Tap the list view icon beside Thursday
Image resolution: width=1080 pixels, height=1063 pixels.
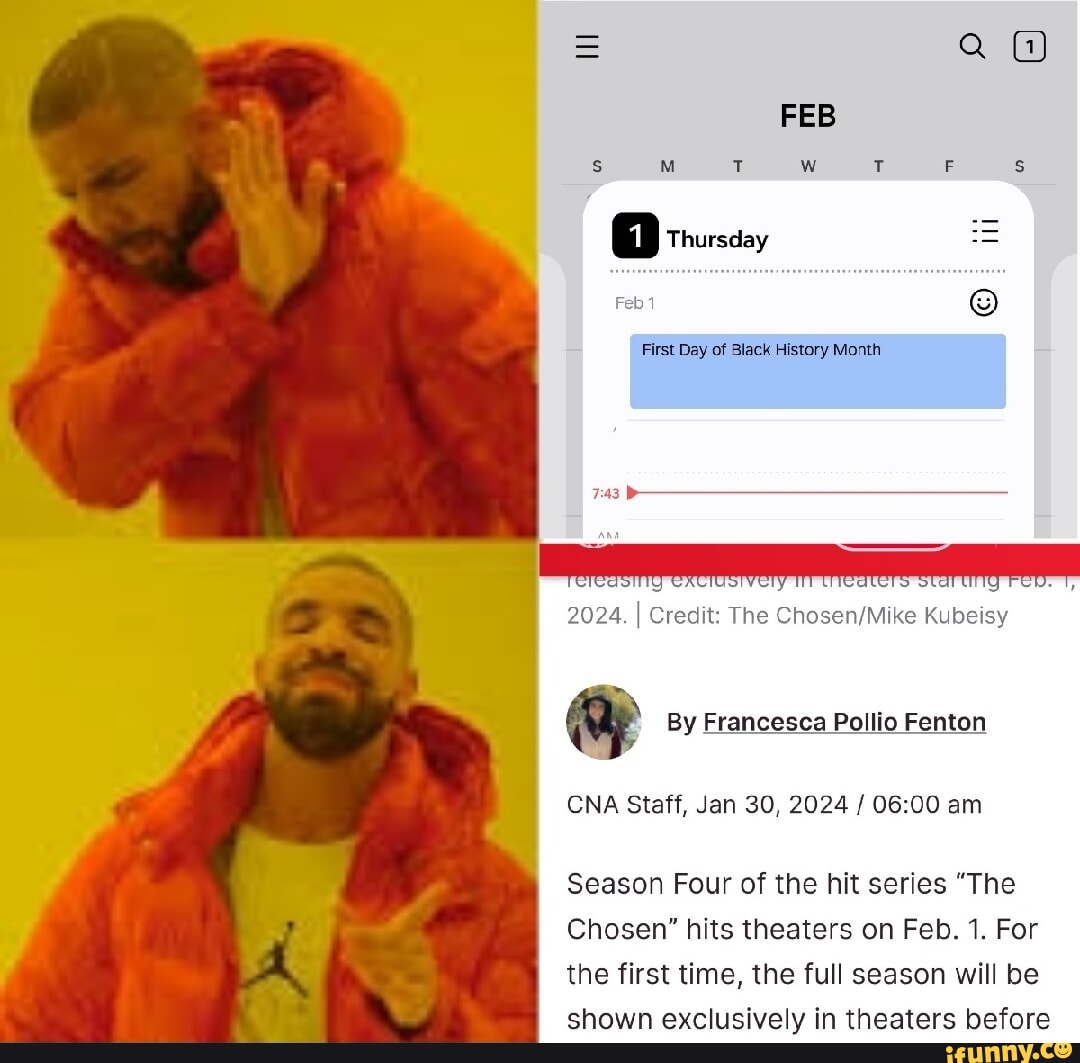point(985,231)
